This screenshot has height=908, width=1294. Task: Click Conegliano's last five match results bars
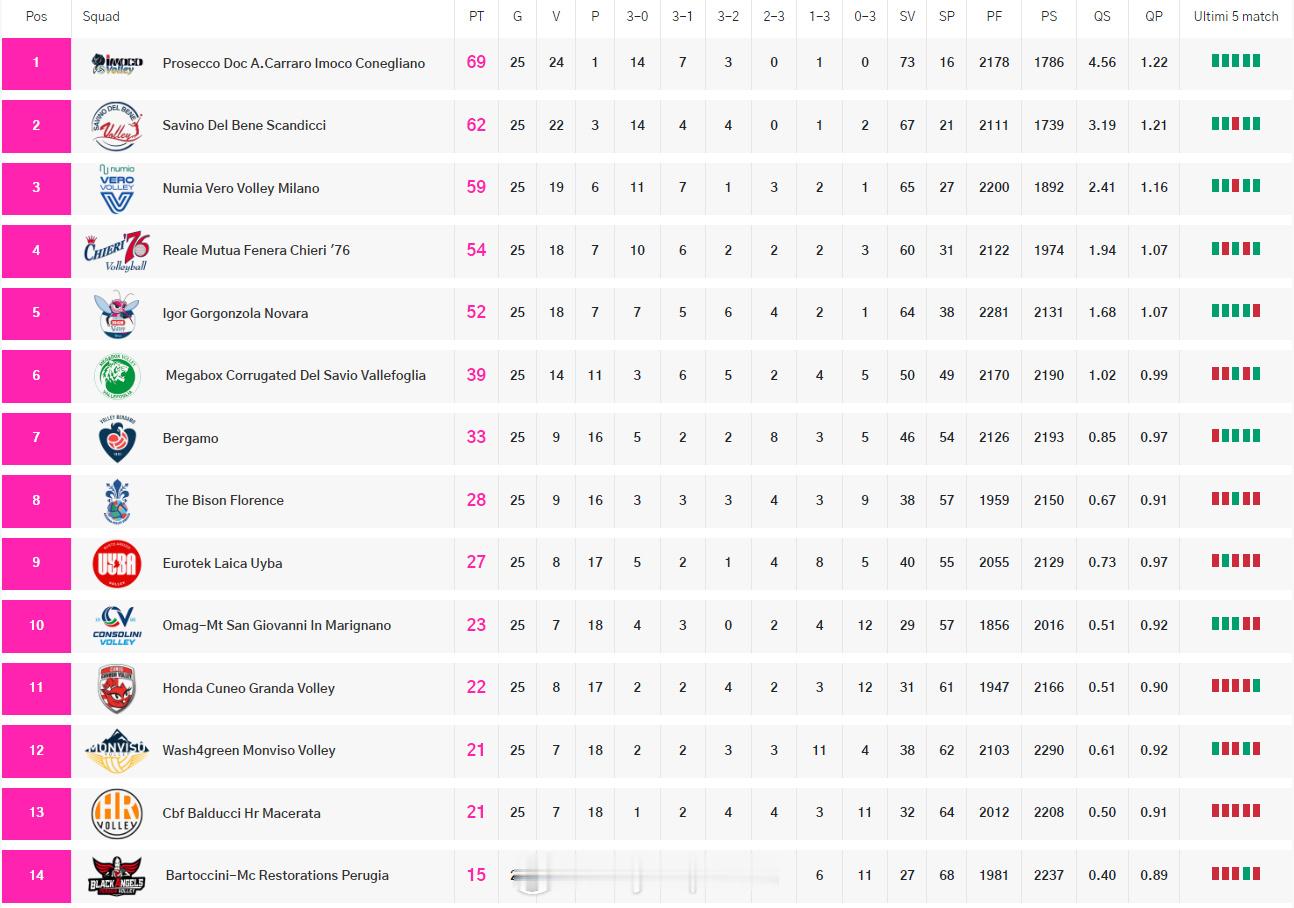coord(1236,61)
